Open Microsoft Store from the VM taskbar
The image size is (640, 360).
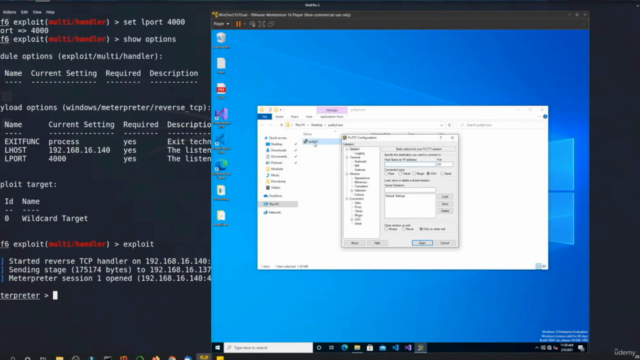pos(370,348)
